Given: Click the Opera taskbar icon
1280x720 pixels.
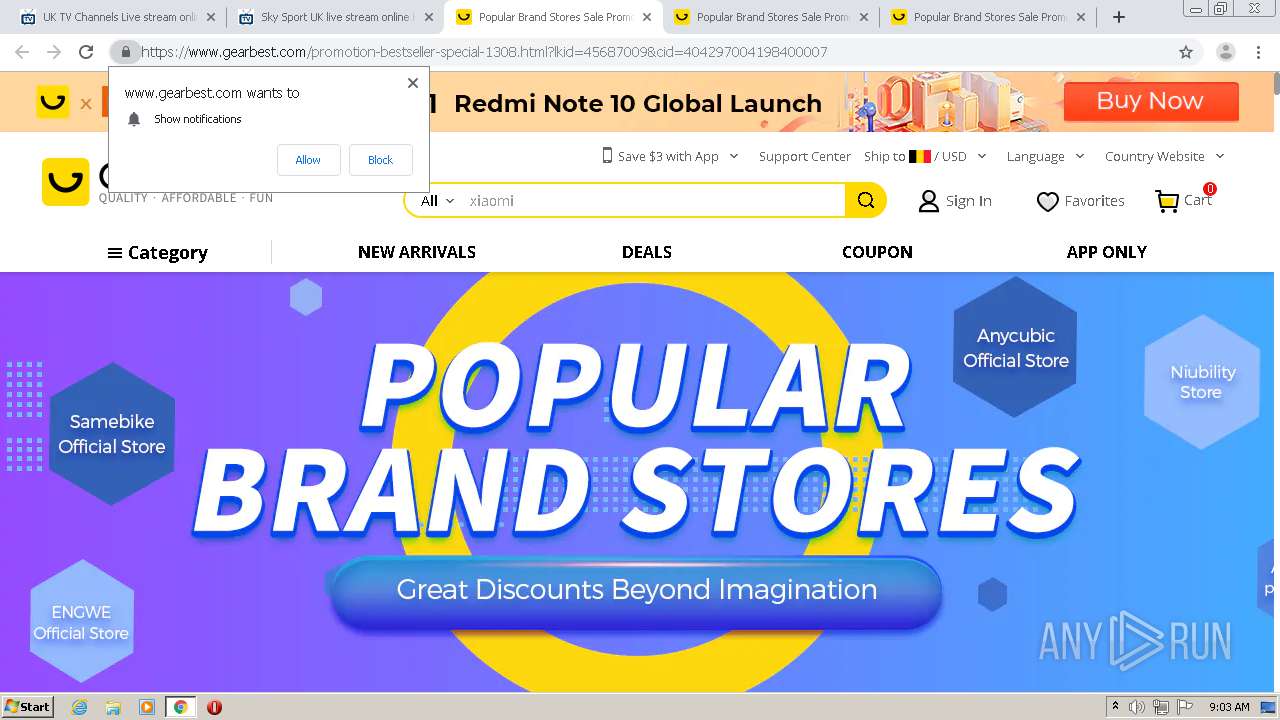Looking at the screenshot, I should (x=214, y=707).
